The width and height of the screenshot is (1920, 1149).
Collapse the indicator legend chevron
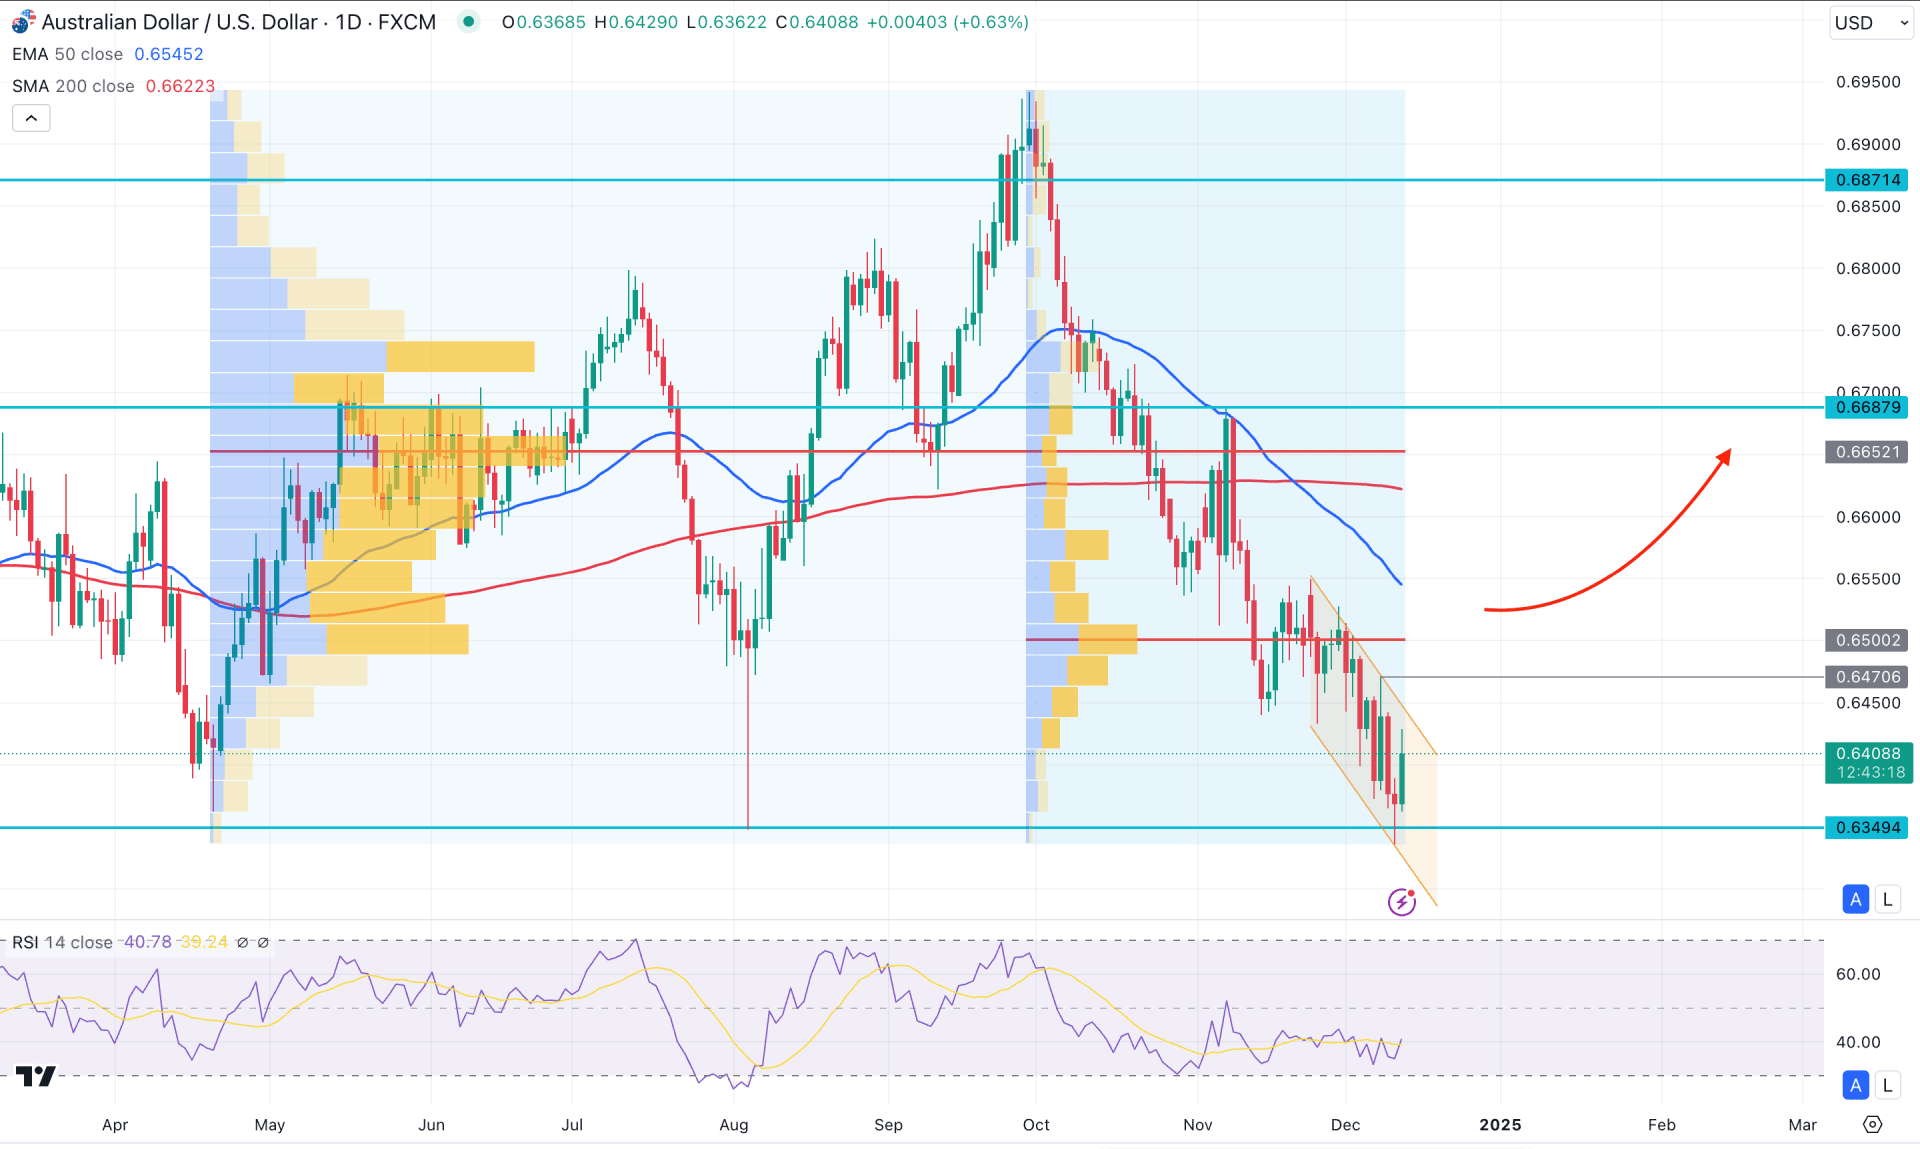pyautogui.click(x=31, y=119)
